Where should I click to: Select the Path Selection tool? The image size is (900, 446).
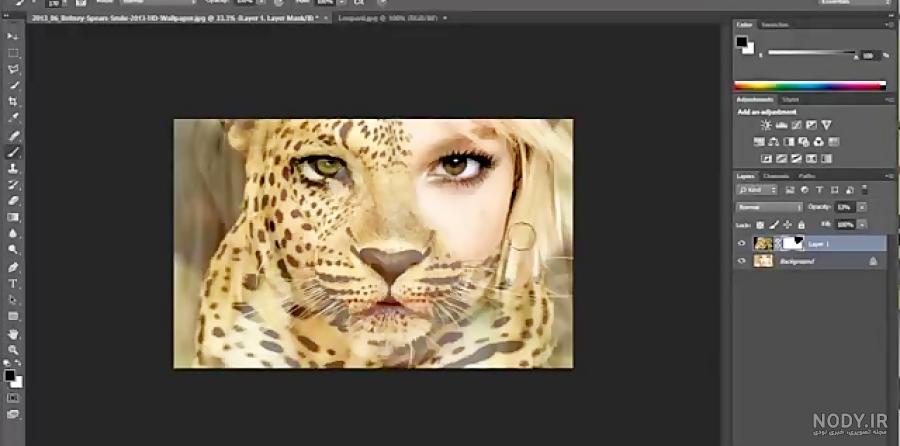[13, 300]
